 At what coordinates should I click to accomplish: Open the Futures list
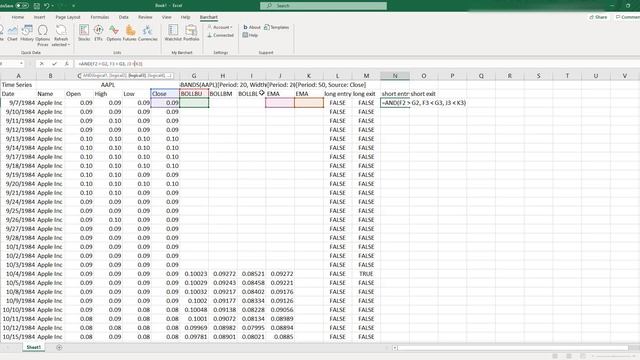[x=130, y=33]
